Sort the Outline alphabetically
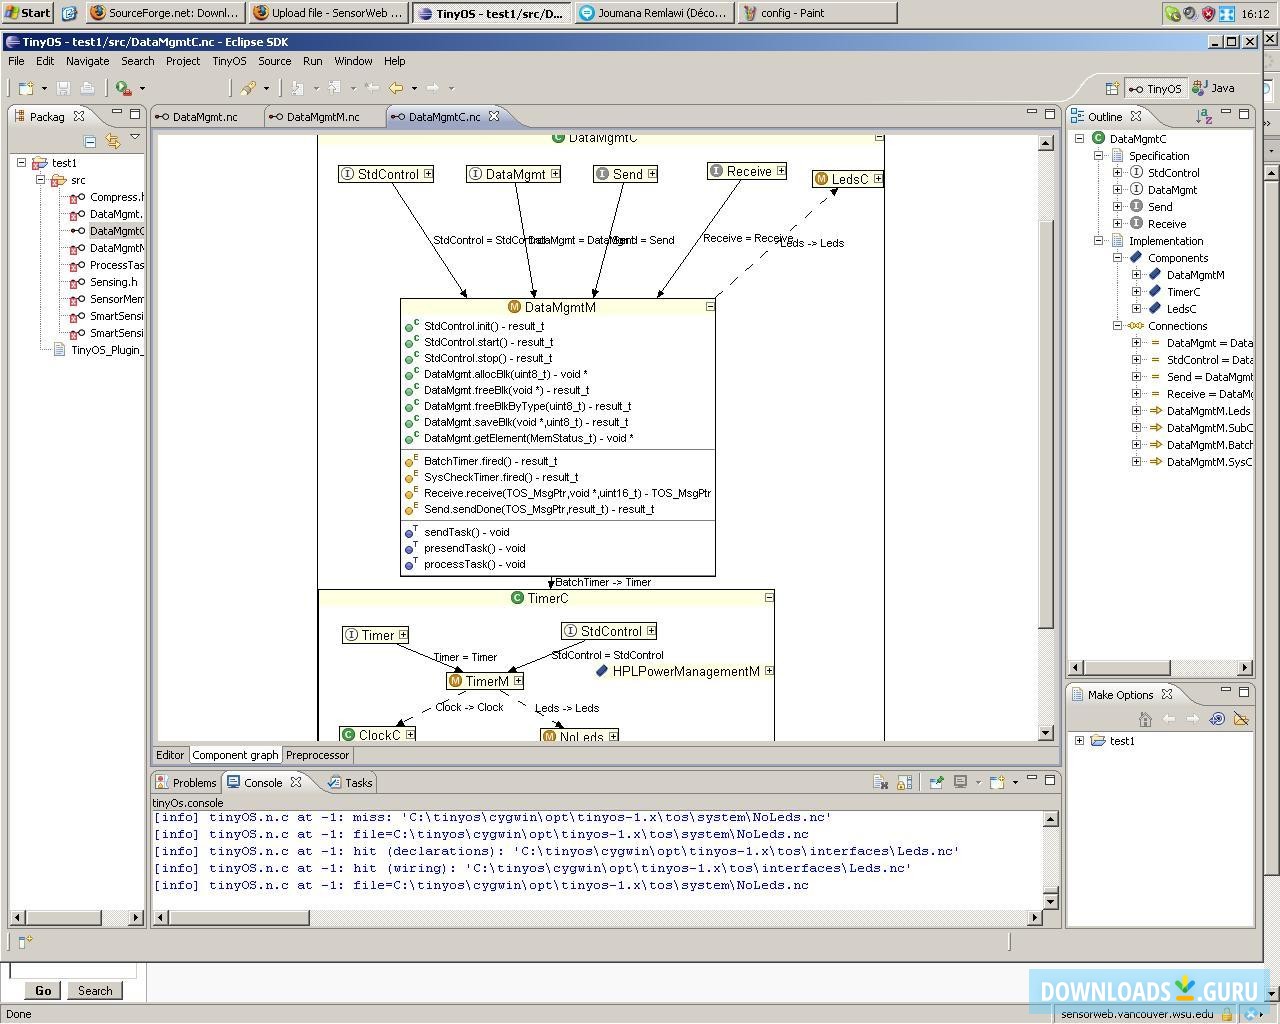1280x1024 pixels. point(1203,117)
